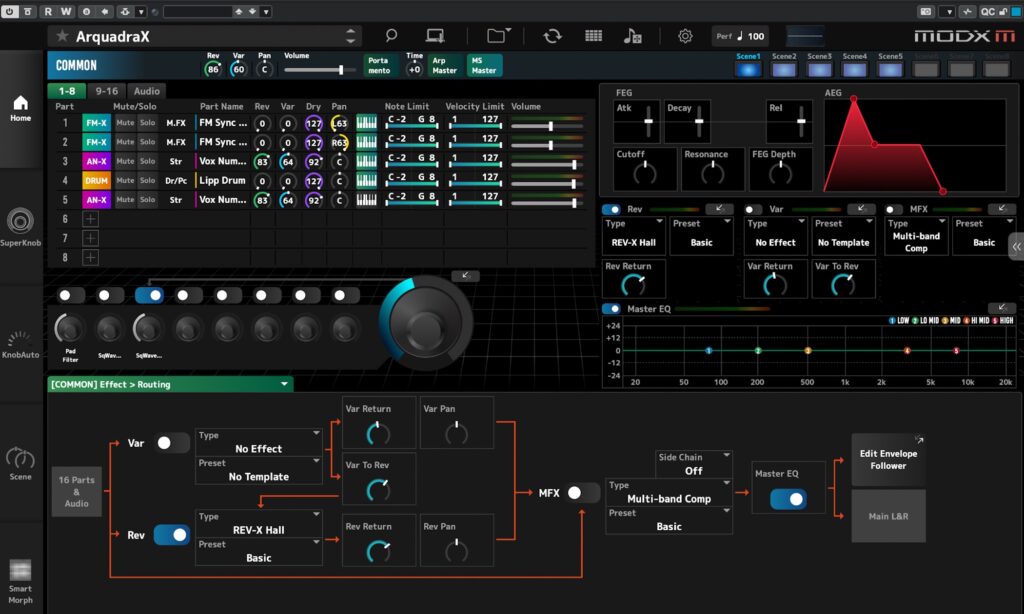
Task: Click the Edit Envelope Follower button
Action: (x=888, y=460)
